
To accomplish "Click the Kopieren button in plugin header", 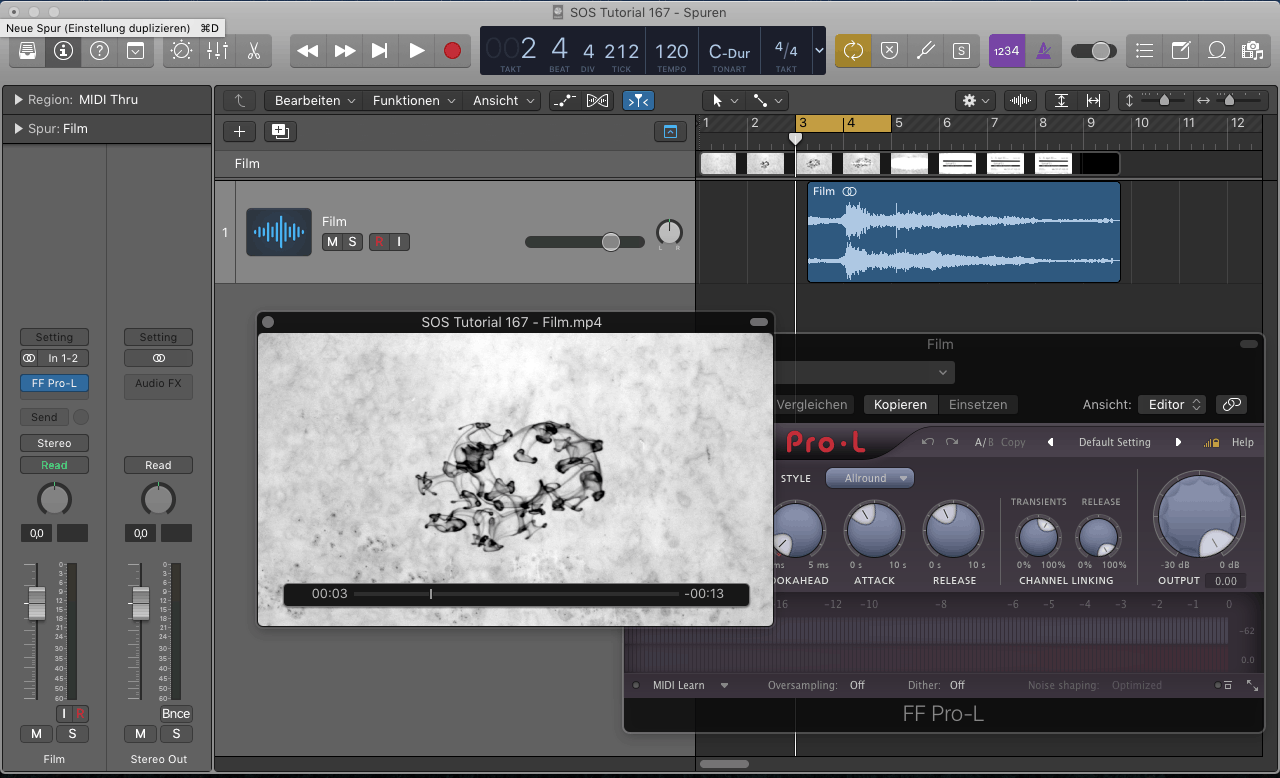I will coord(901,404).
